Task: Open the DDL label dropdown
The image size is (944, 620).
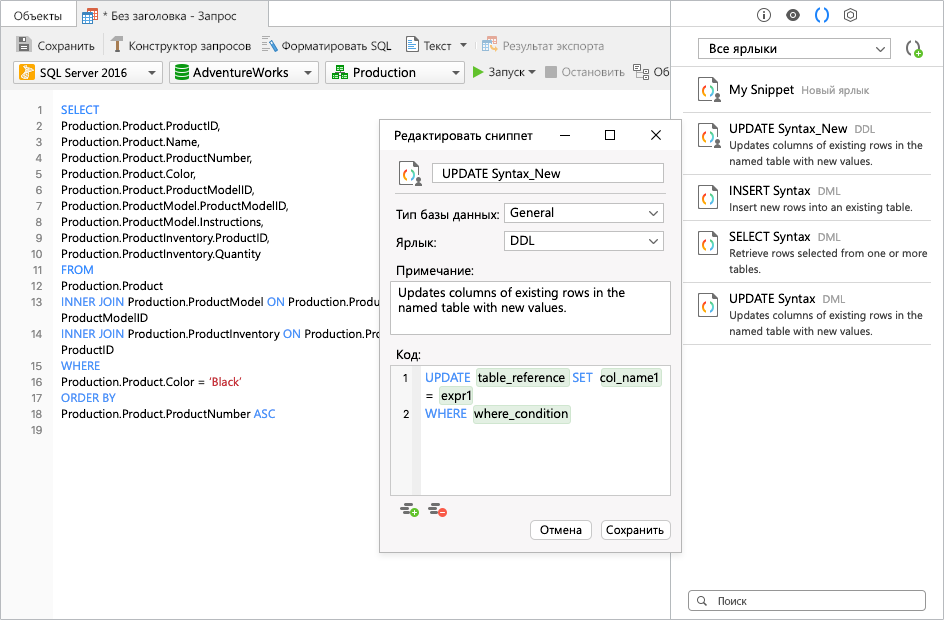Action: pos(583,241)
